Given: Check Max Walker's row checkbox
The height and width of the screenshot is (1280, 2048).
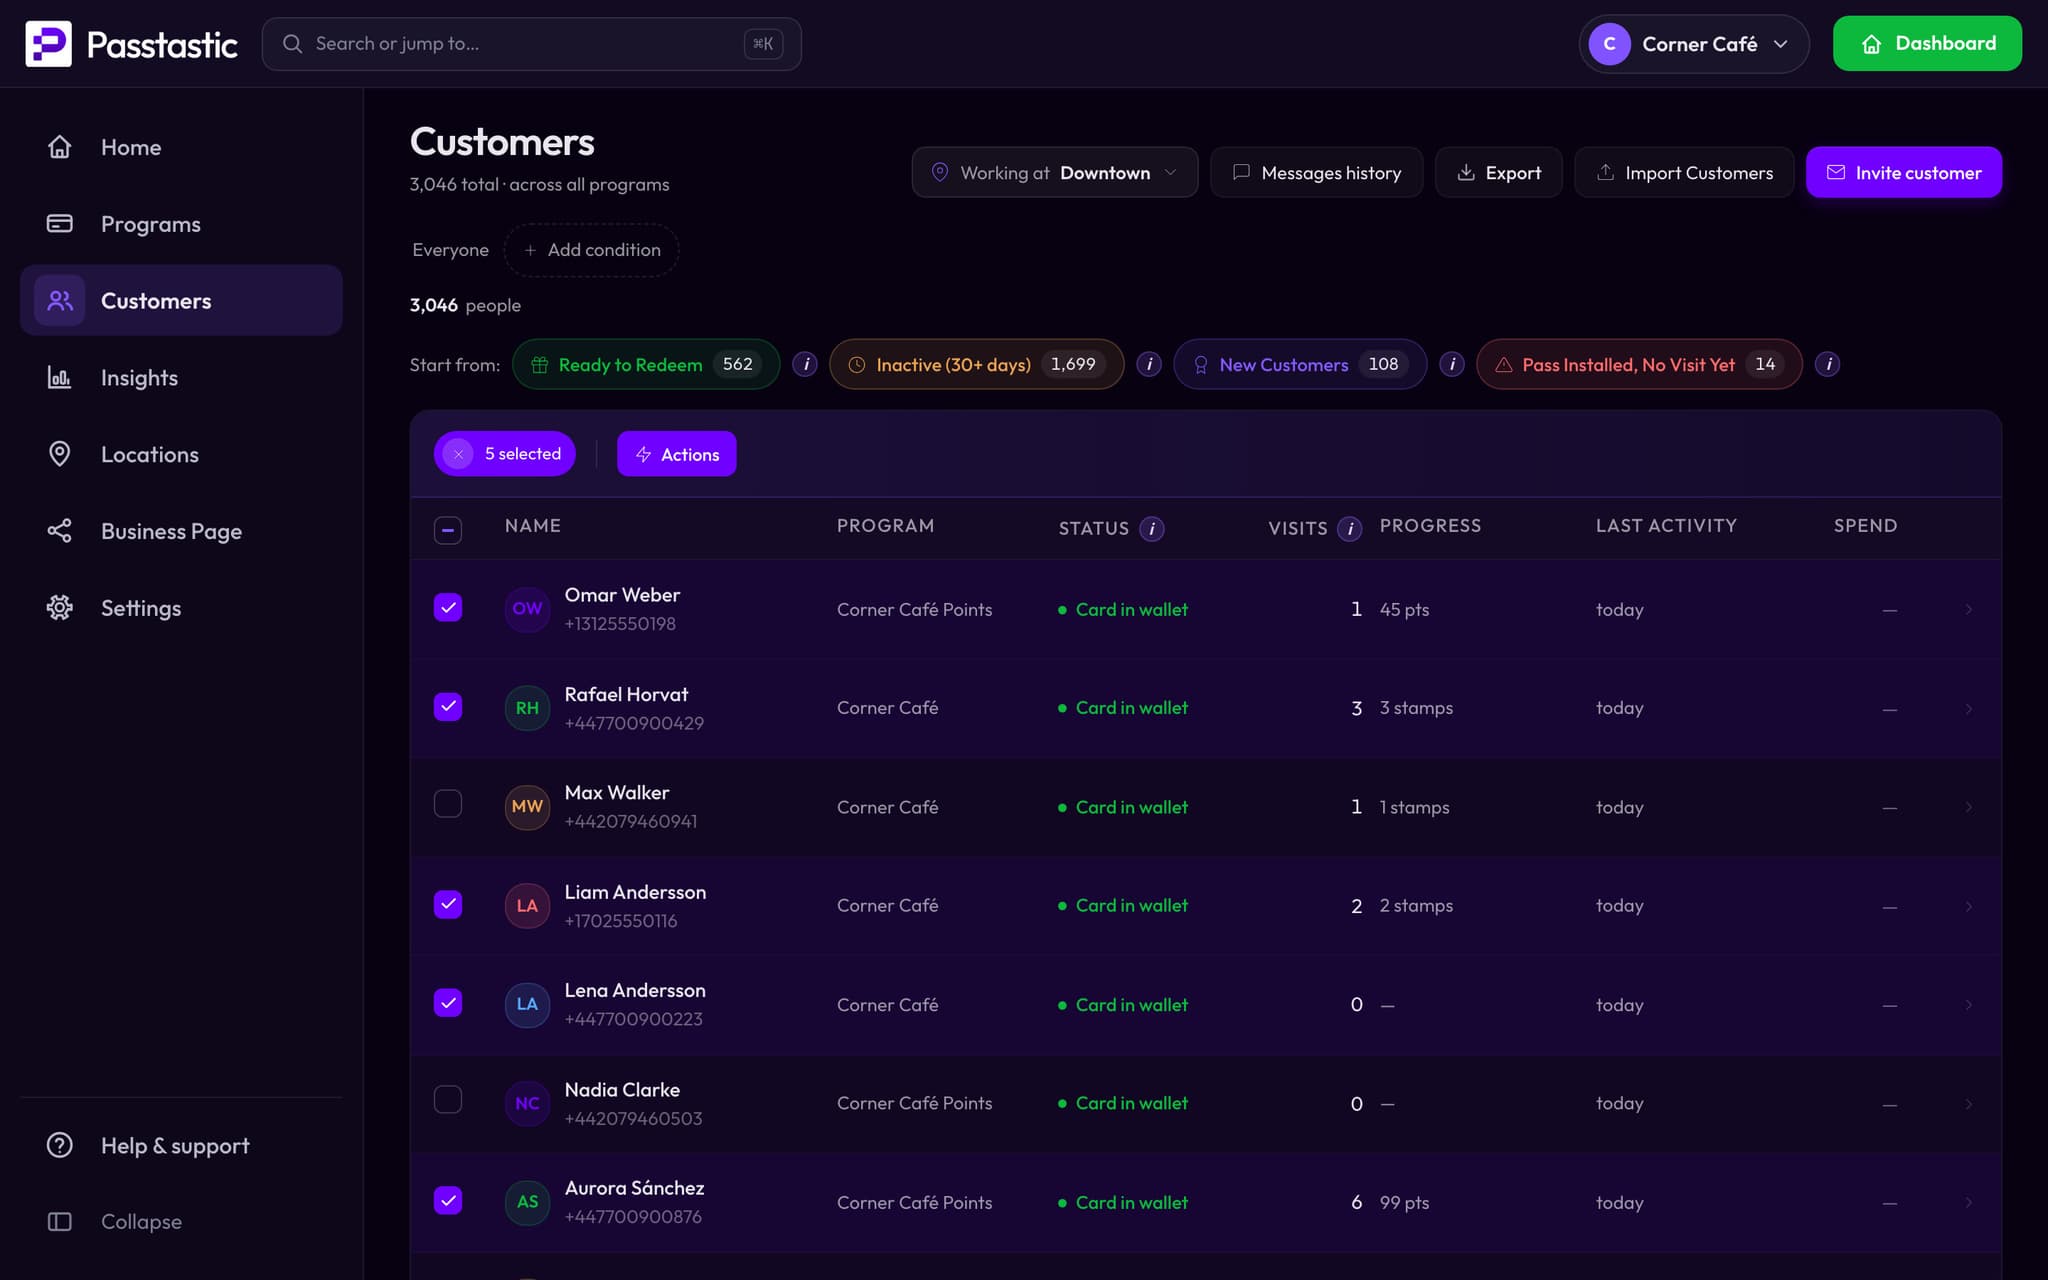Looking at the screenshot, I should coord(448,804).
